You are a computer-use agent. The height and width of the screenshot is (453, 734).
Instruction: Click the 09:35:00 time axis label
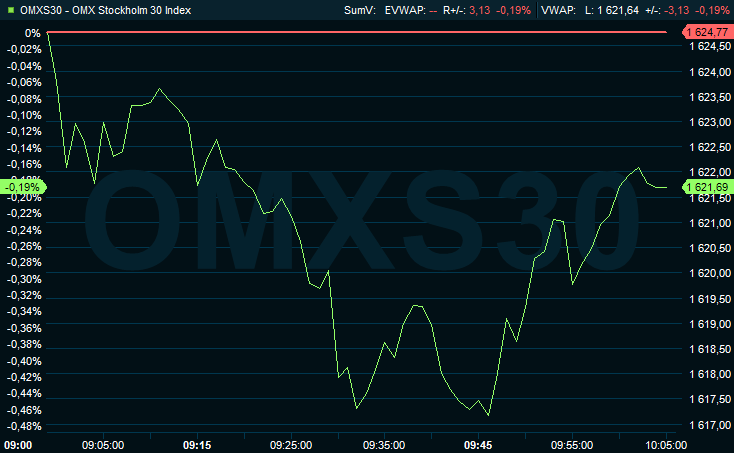[x=384, y=445]
